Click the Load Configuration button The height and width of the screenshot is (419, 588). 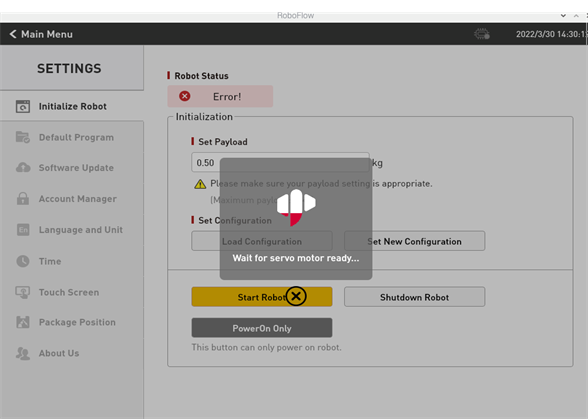coord(262,241)
